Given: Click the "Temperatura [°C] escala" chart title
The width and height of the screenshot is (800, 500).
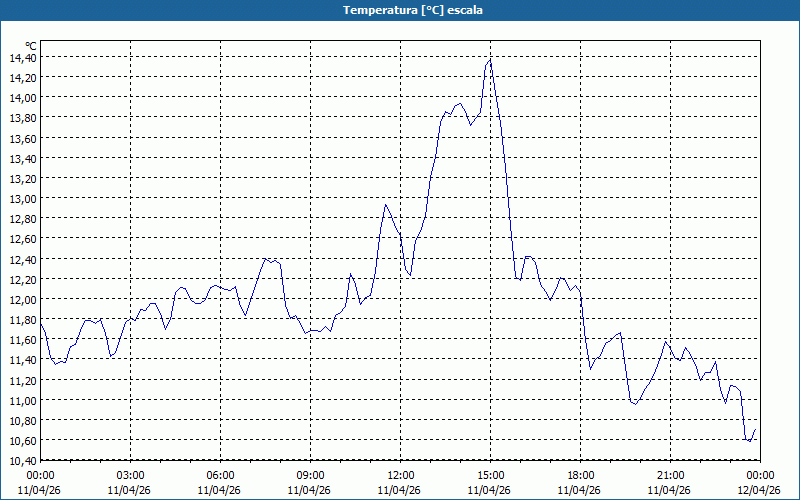Looking at the screenshot, I should click(x=400, y=10).
